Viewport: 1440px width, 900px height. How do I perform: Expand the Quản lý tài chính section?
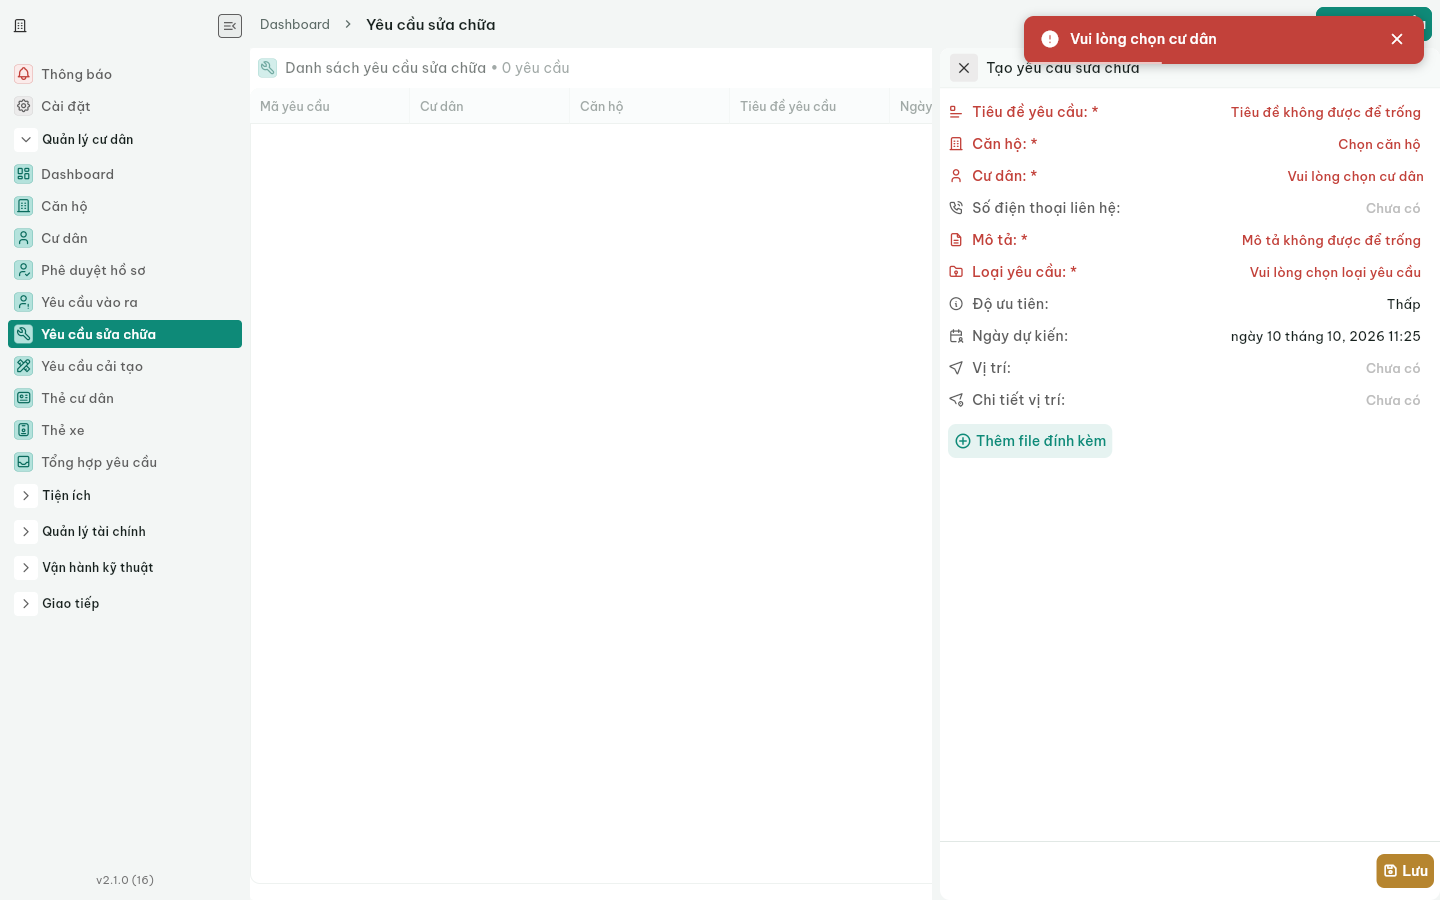[x=26, y=532]
